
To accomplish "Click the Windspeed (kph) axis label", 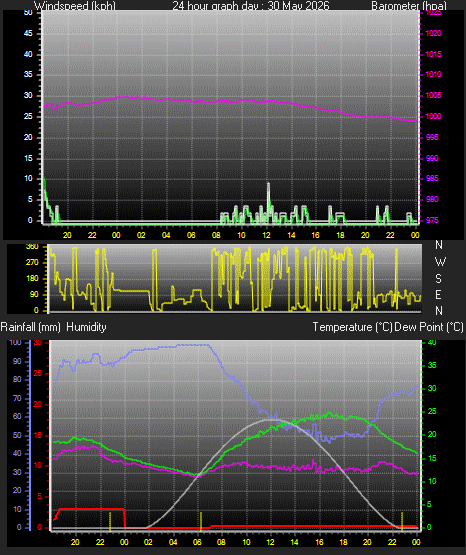I will 75,6.
